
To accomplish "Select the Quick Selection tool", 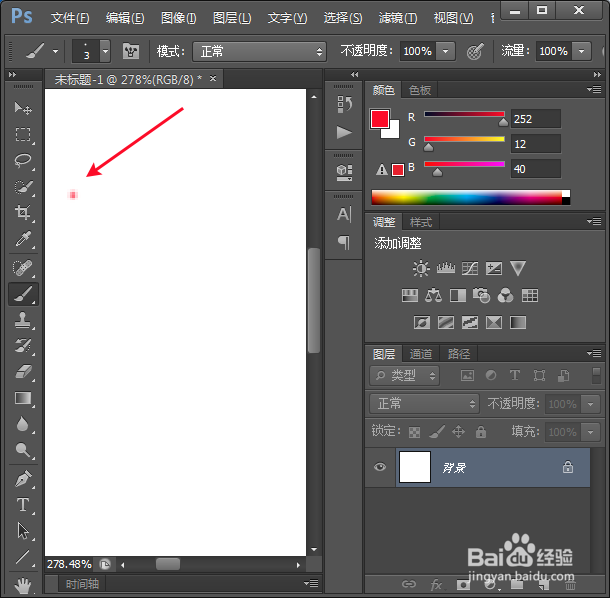I will [23, 187].
